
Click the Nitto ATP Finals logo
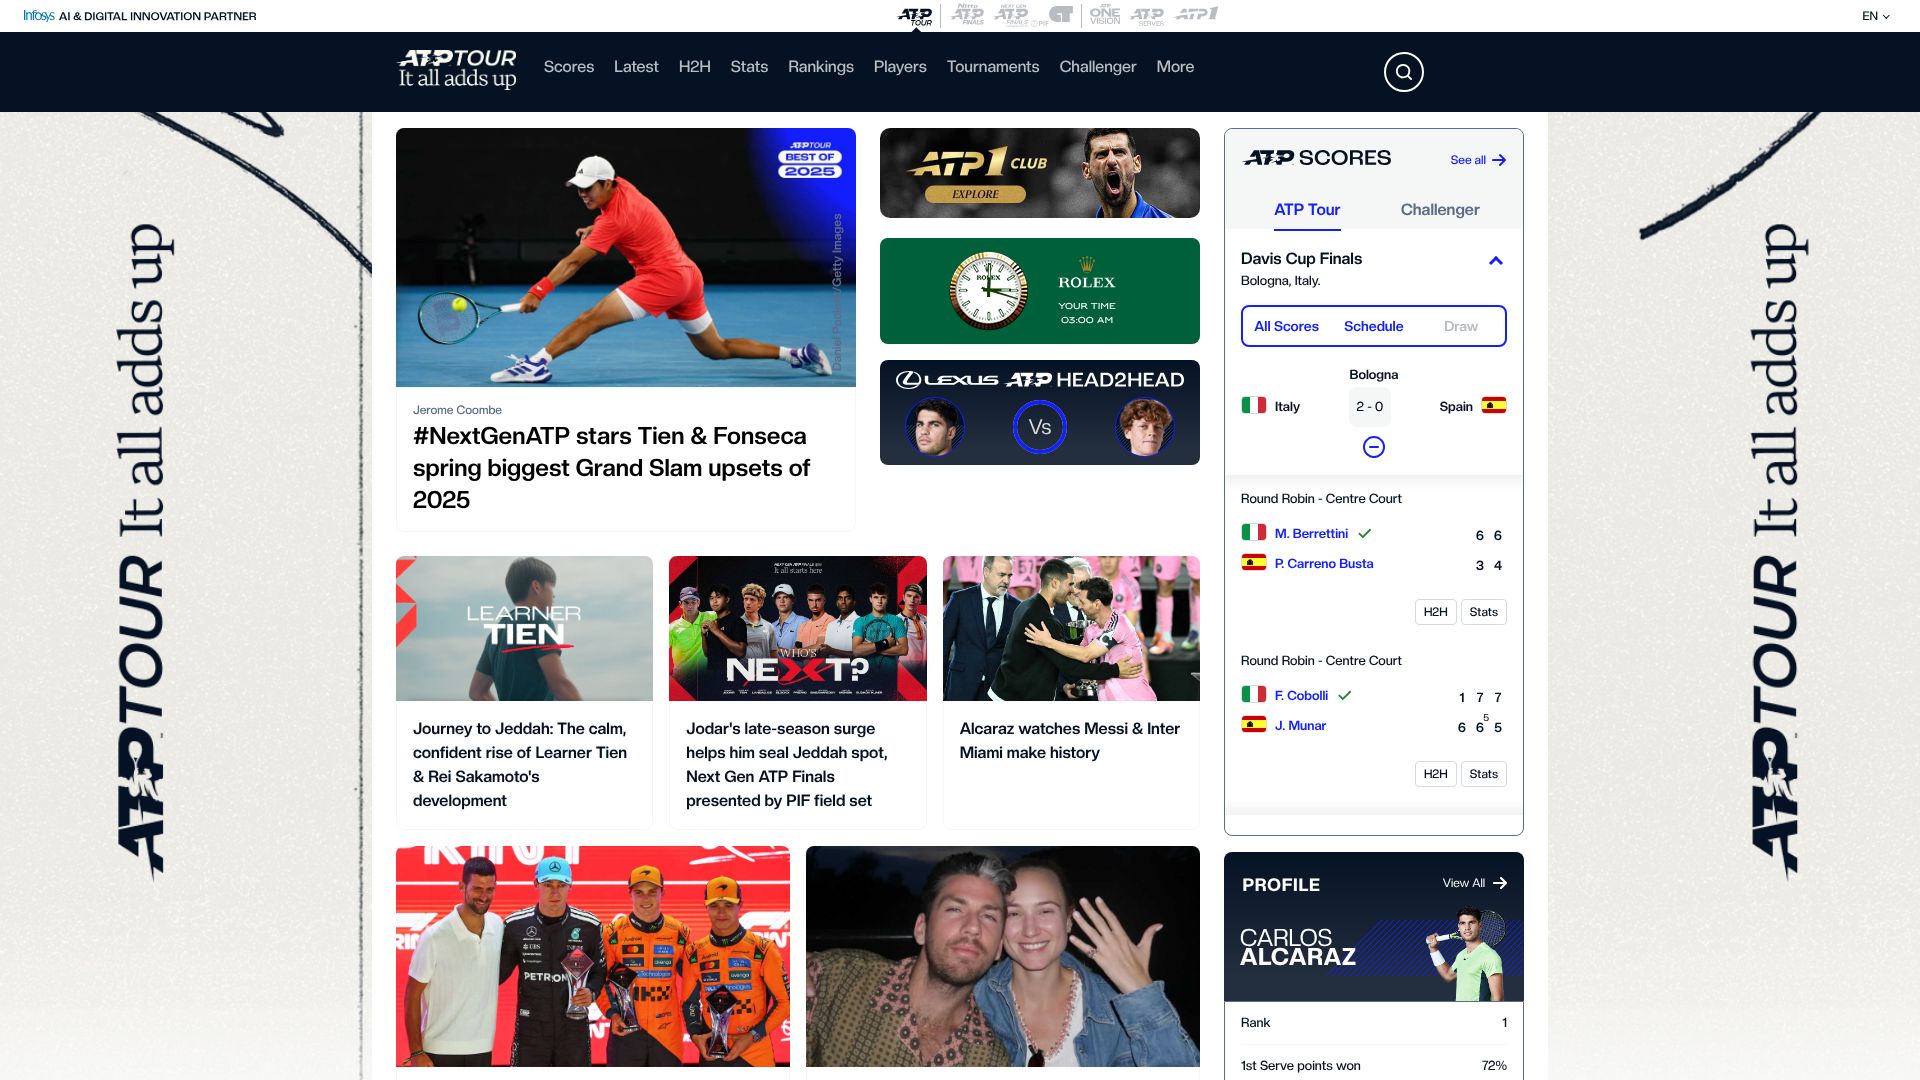(x=967, y=15)
